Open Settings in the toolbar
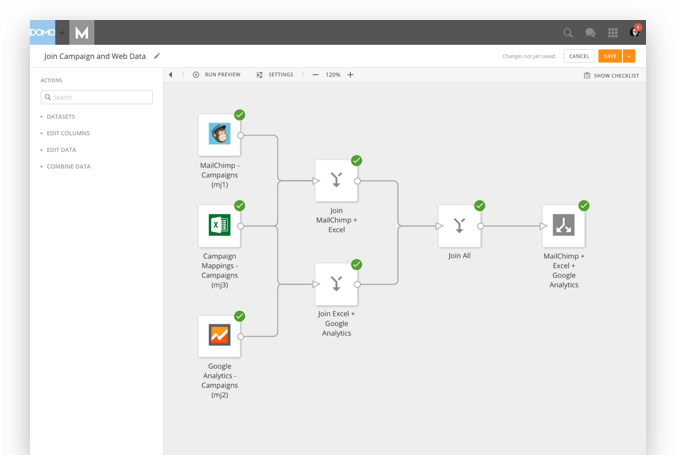The width and height of the screenshot is (676, 455). point(275,75)
